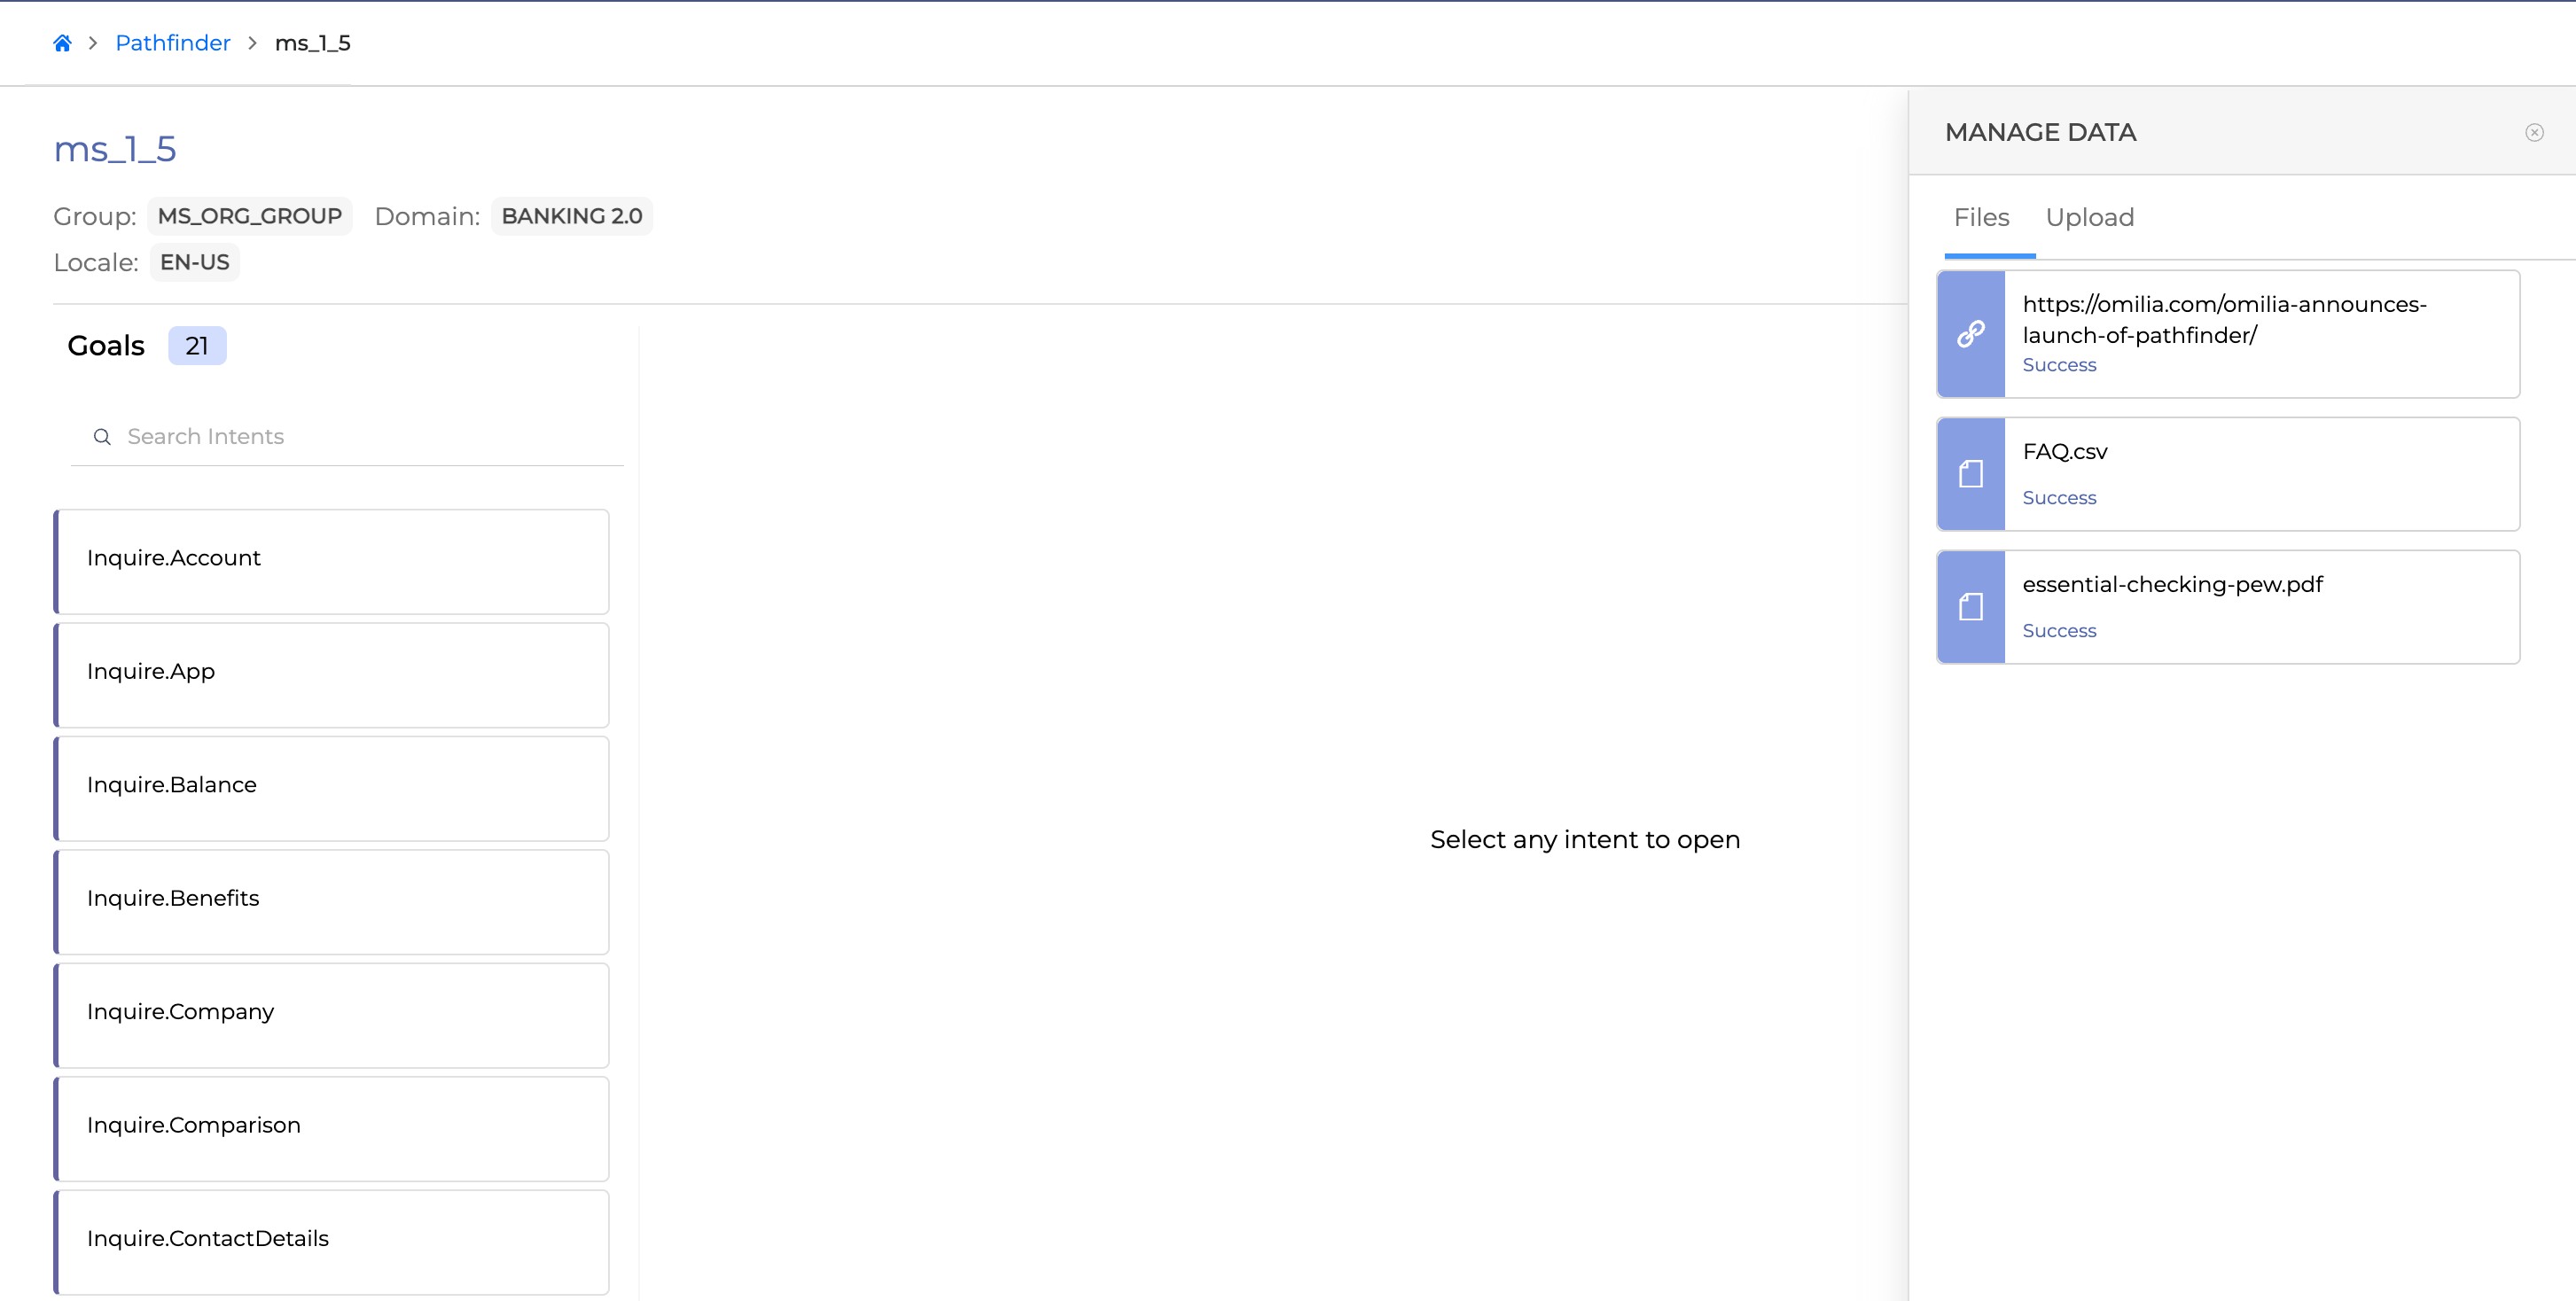2576x1301 pixels.
Task: Click the search magnifier icon
Action: [x=102, y=437]
